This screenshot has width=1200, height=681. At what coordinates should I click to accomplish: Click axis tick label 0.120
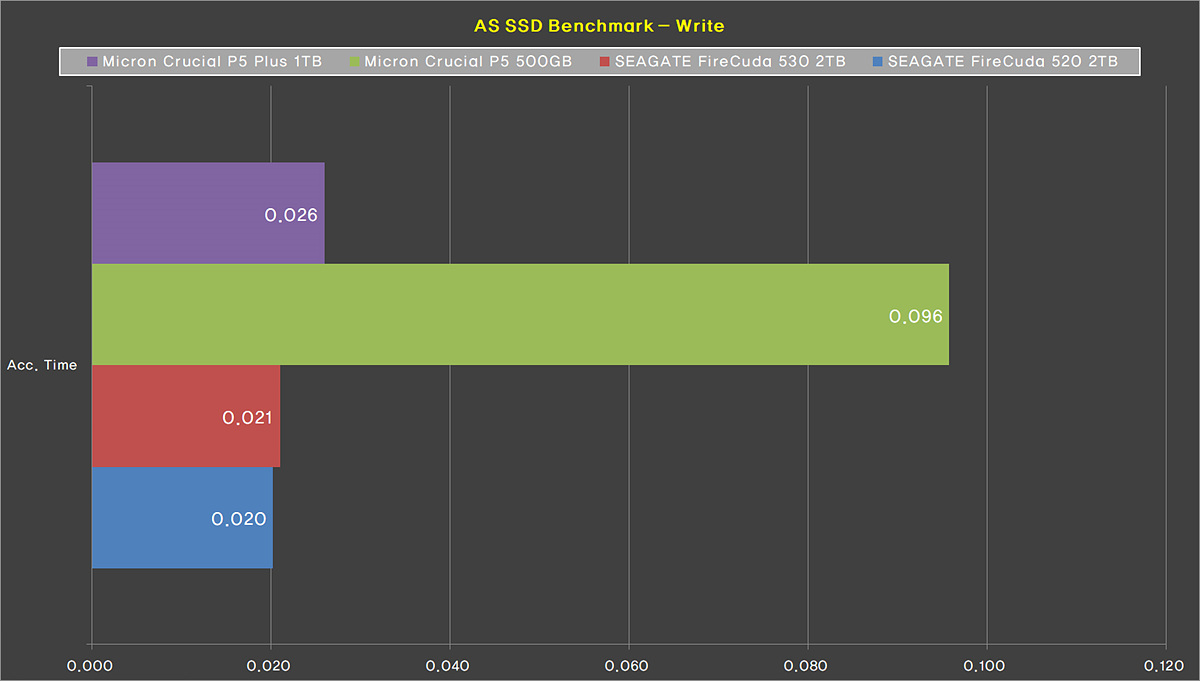point(1165,664)
